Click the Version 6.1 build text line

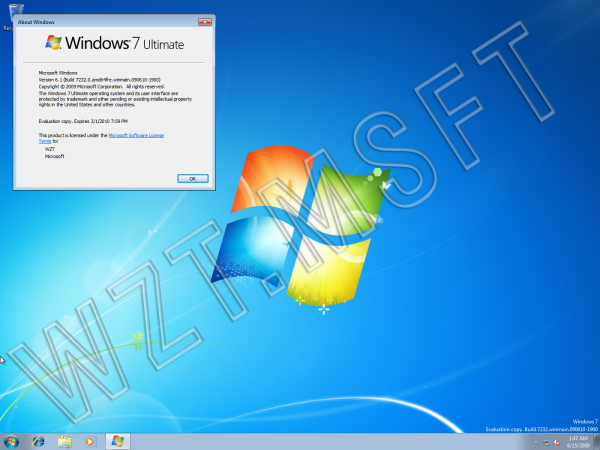(99, 80)
